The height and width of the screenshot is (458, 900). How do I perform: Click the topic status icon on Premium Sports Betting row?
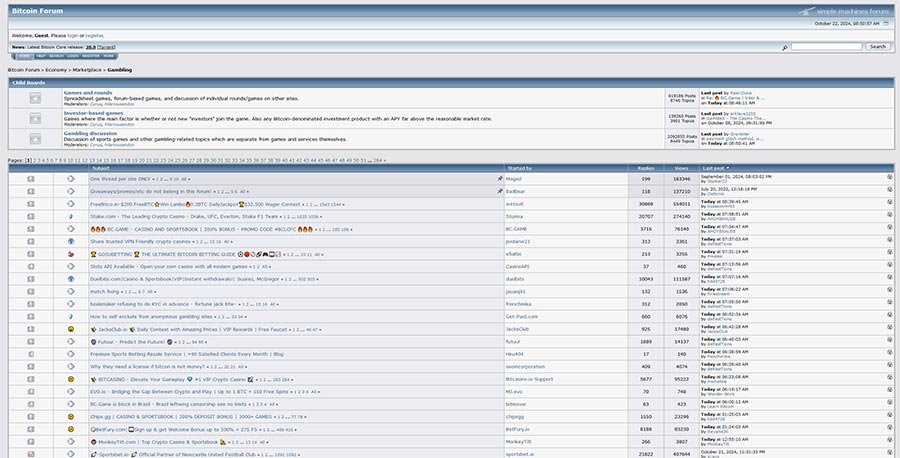tap(30, 354)
